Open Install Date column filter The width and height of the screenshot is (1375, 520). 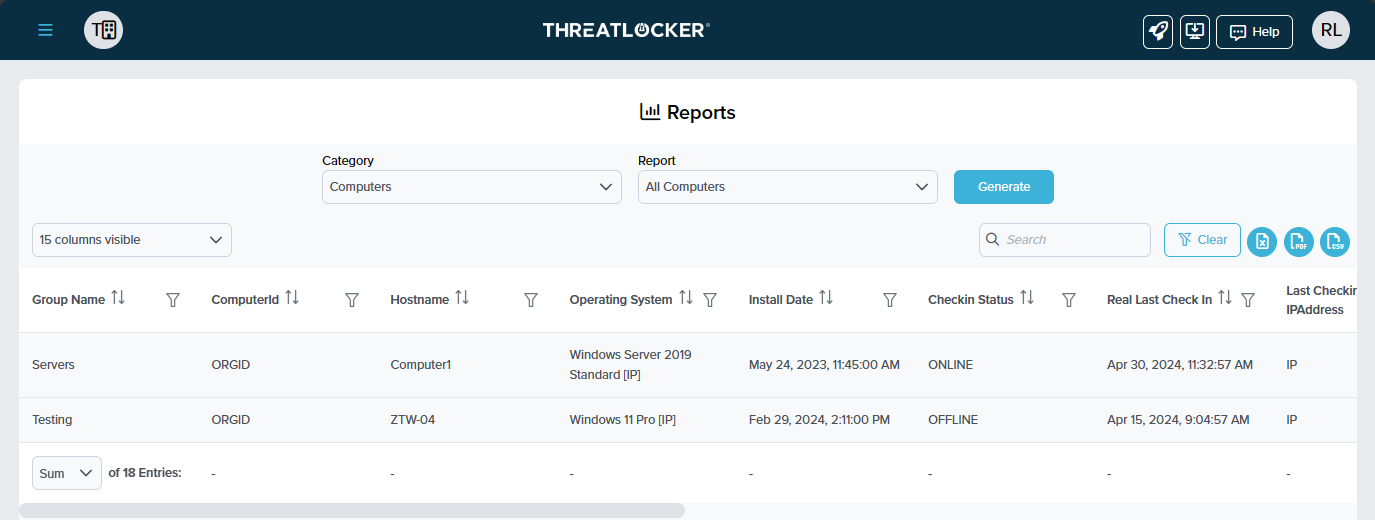890,300
